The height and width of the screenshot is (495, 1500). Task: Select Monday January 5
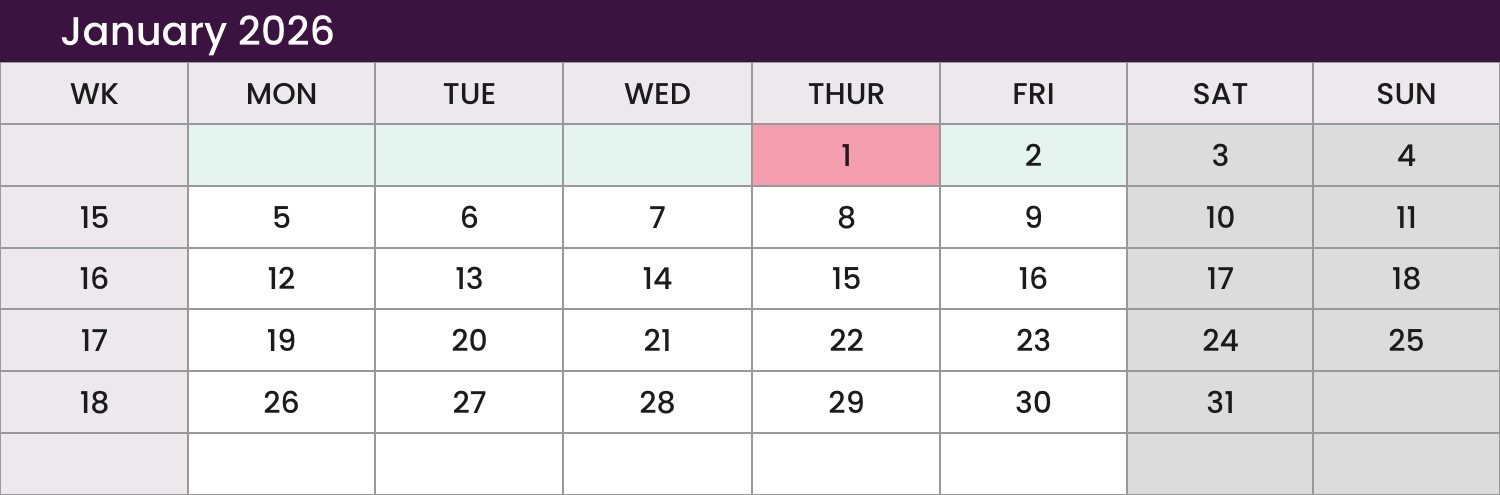pyautogui.click(x=281, y=217)
